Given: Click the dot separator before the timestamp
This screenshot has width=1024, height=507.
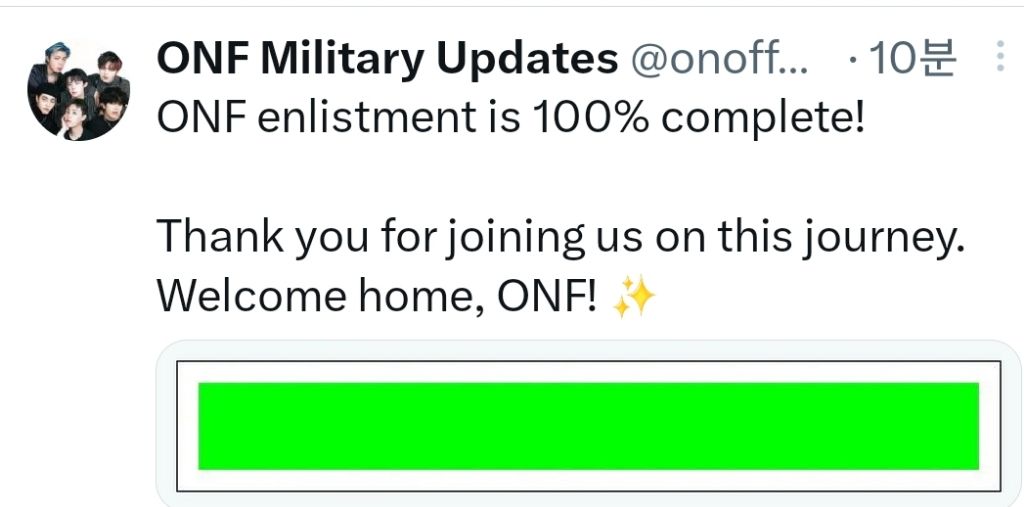Looking at the screenshot, I should click(851, 60).
